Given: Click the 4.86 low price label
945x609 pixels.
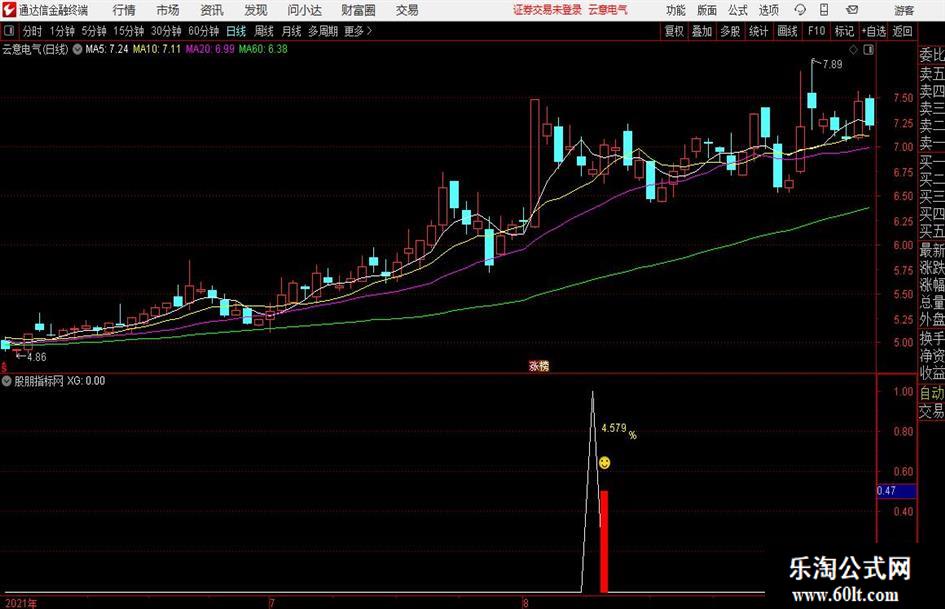Looking at the screenshot, I should click(37, 357).
